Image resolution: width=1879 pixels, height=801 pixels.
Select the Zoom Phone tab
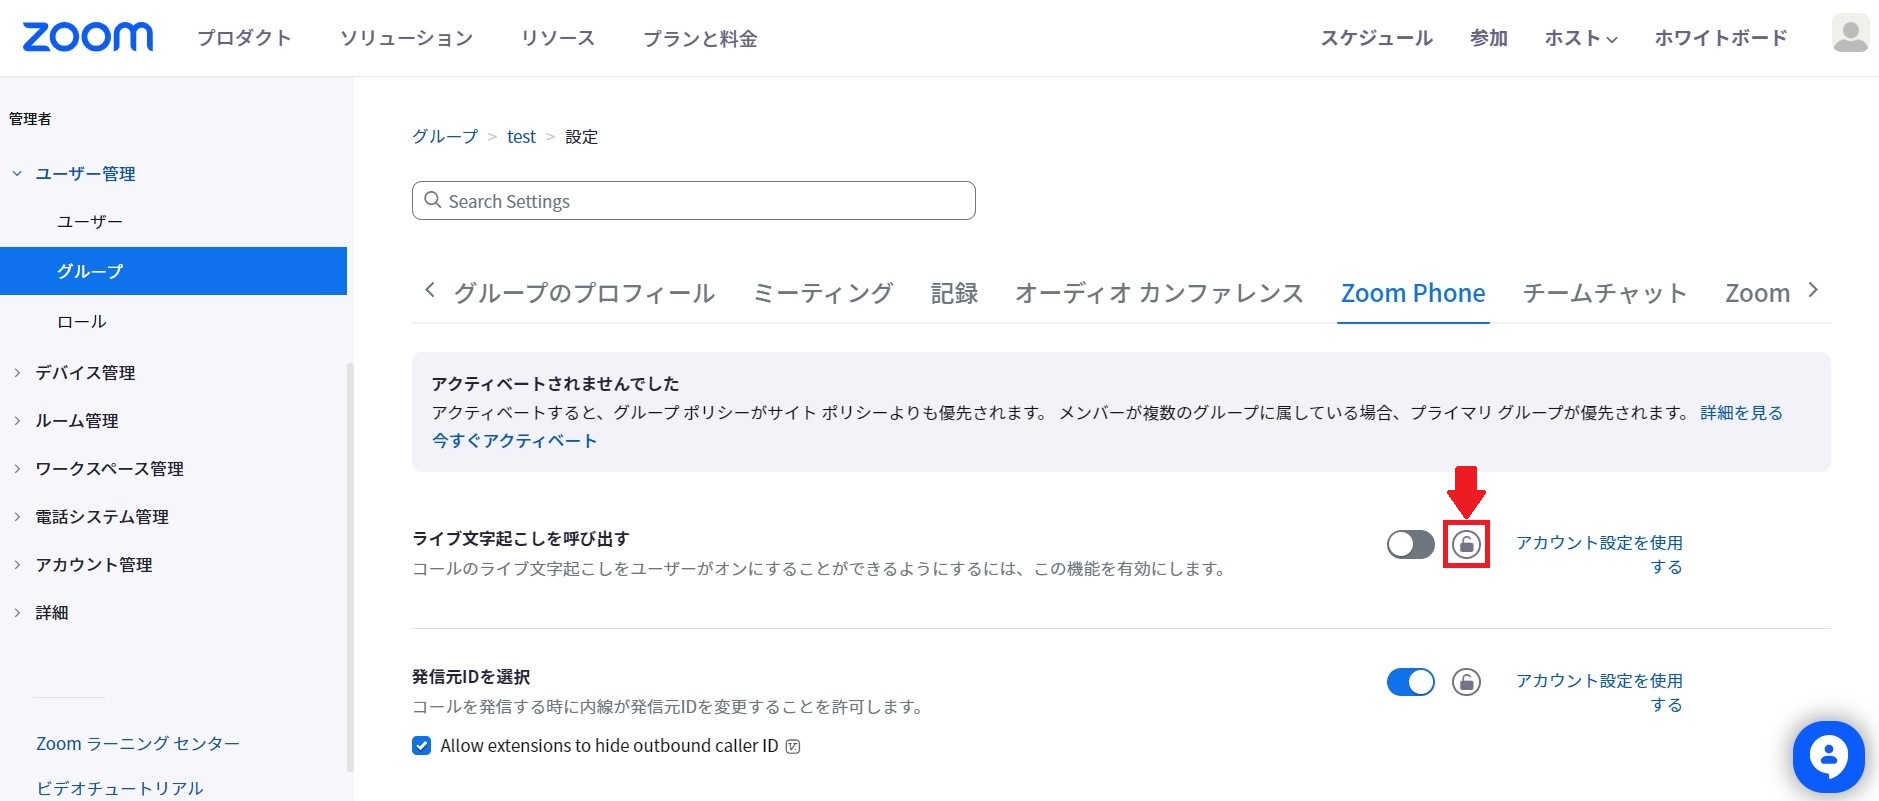coord(1413,293)
